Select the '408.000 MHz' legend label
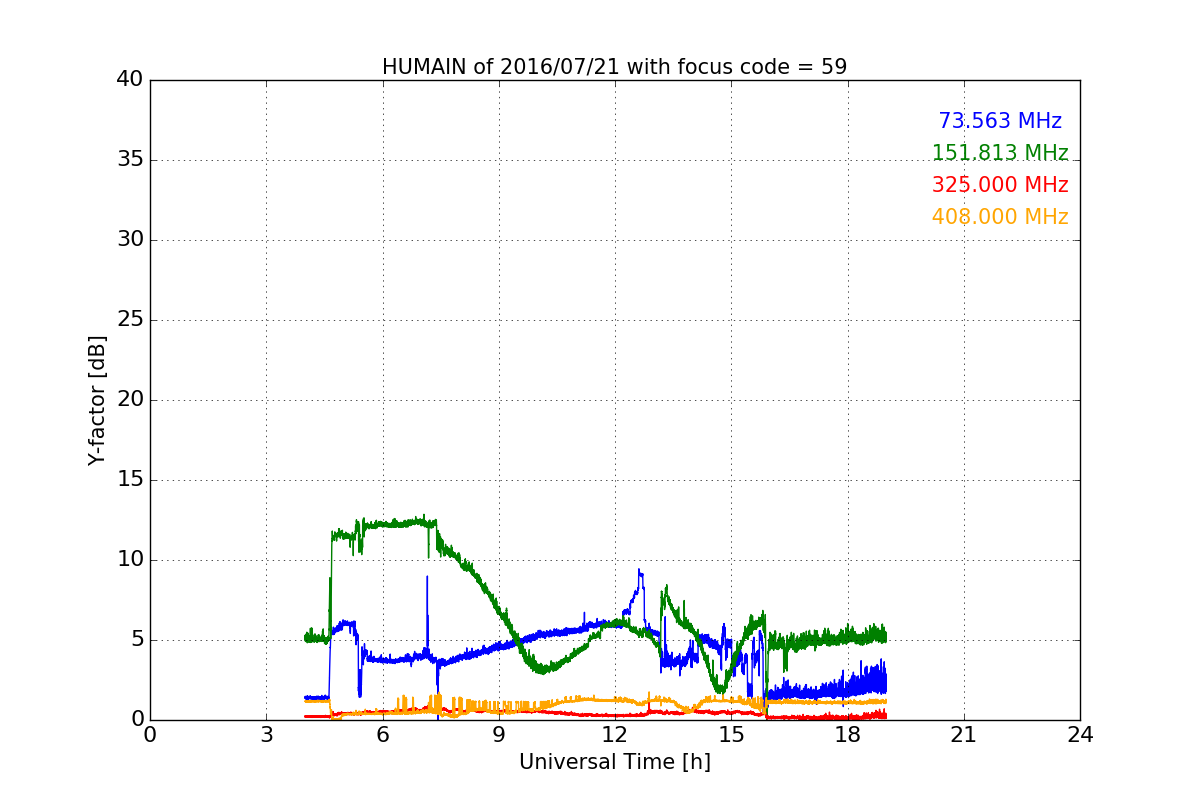Screen dimensions: 1200x800 coord(1000,217)
